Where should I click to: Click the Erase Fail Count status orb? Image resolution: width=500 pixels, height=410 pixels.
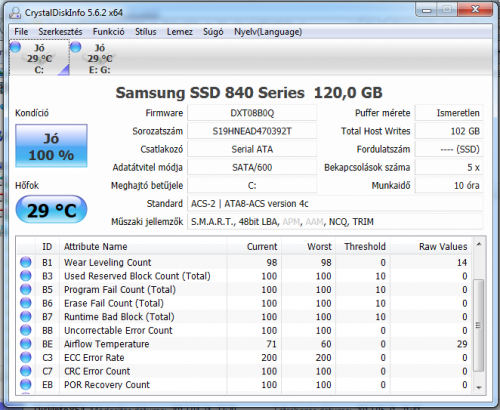coord(26,303)
